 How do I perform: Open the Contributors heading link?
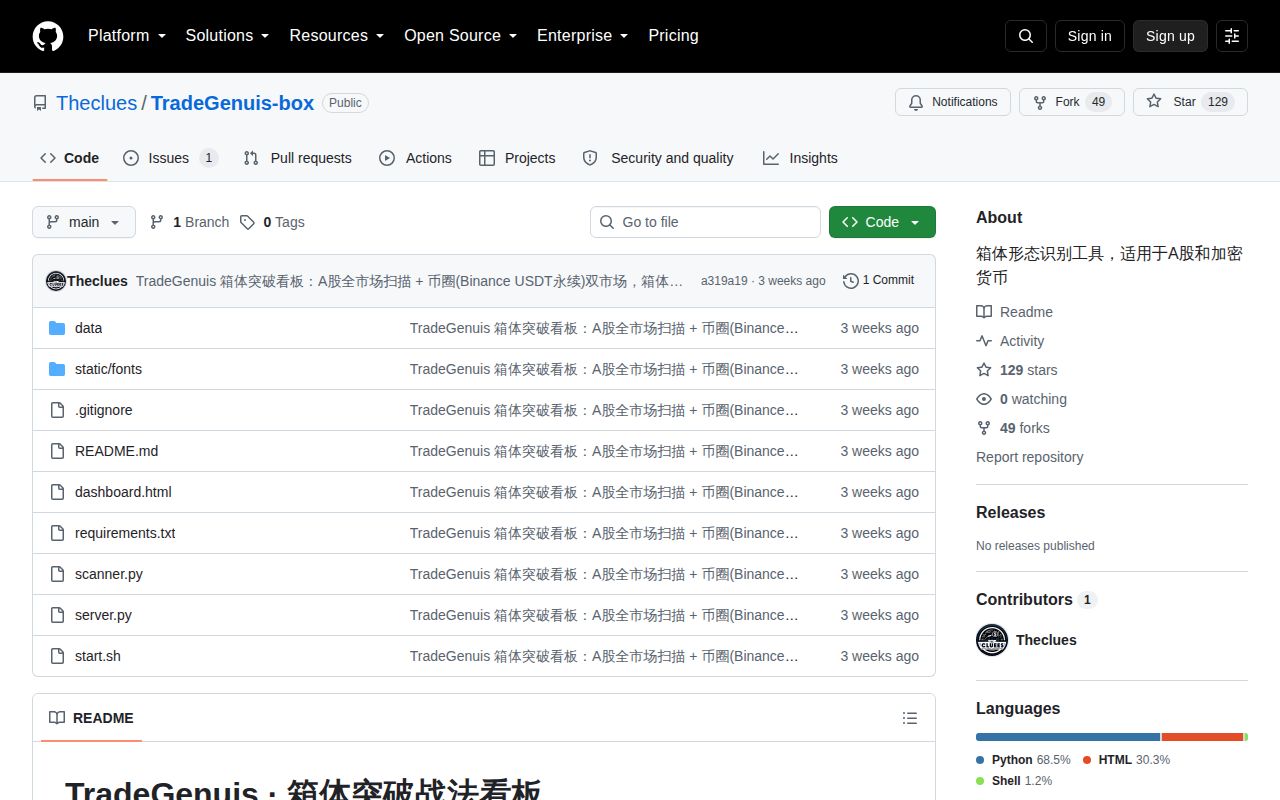(x=1036, y=599)
